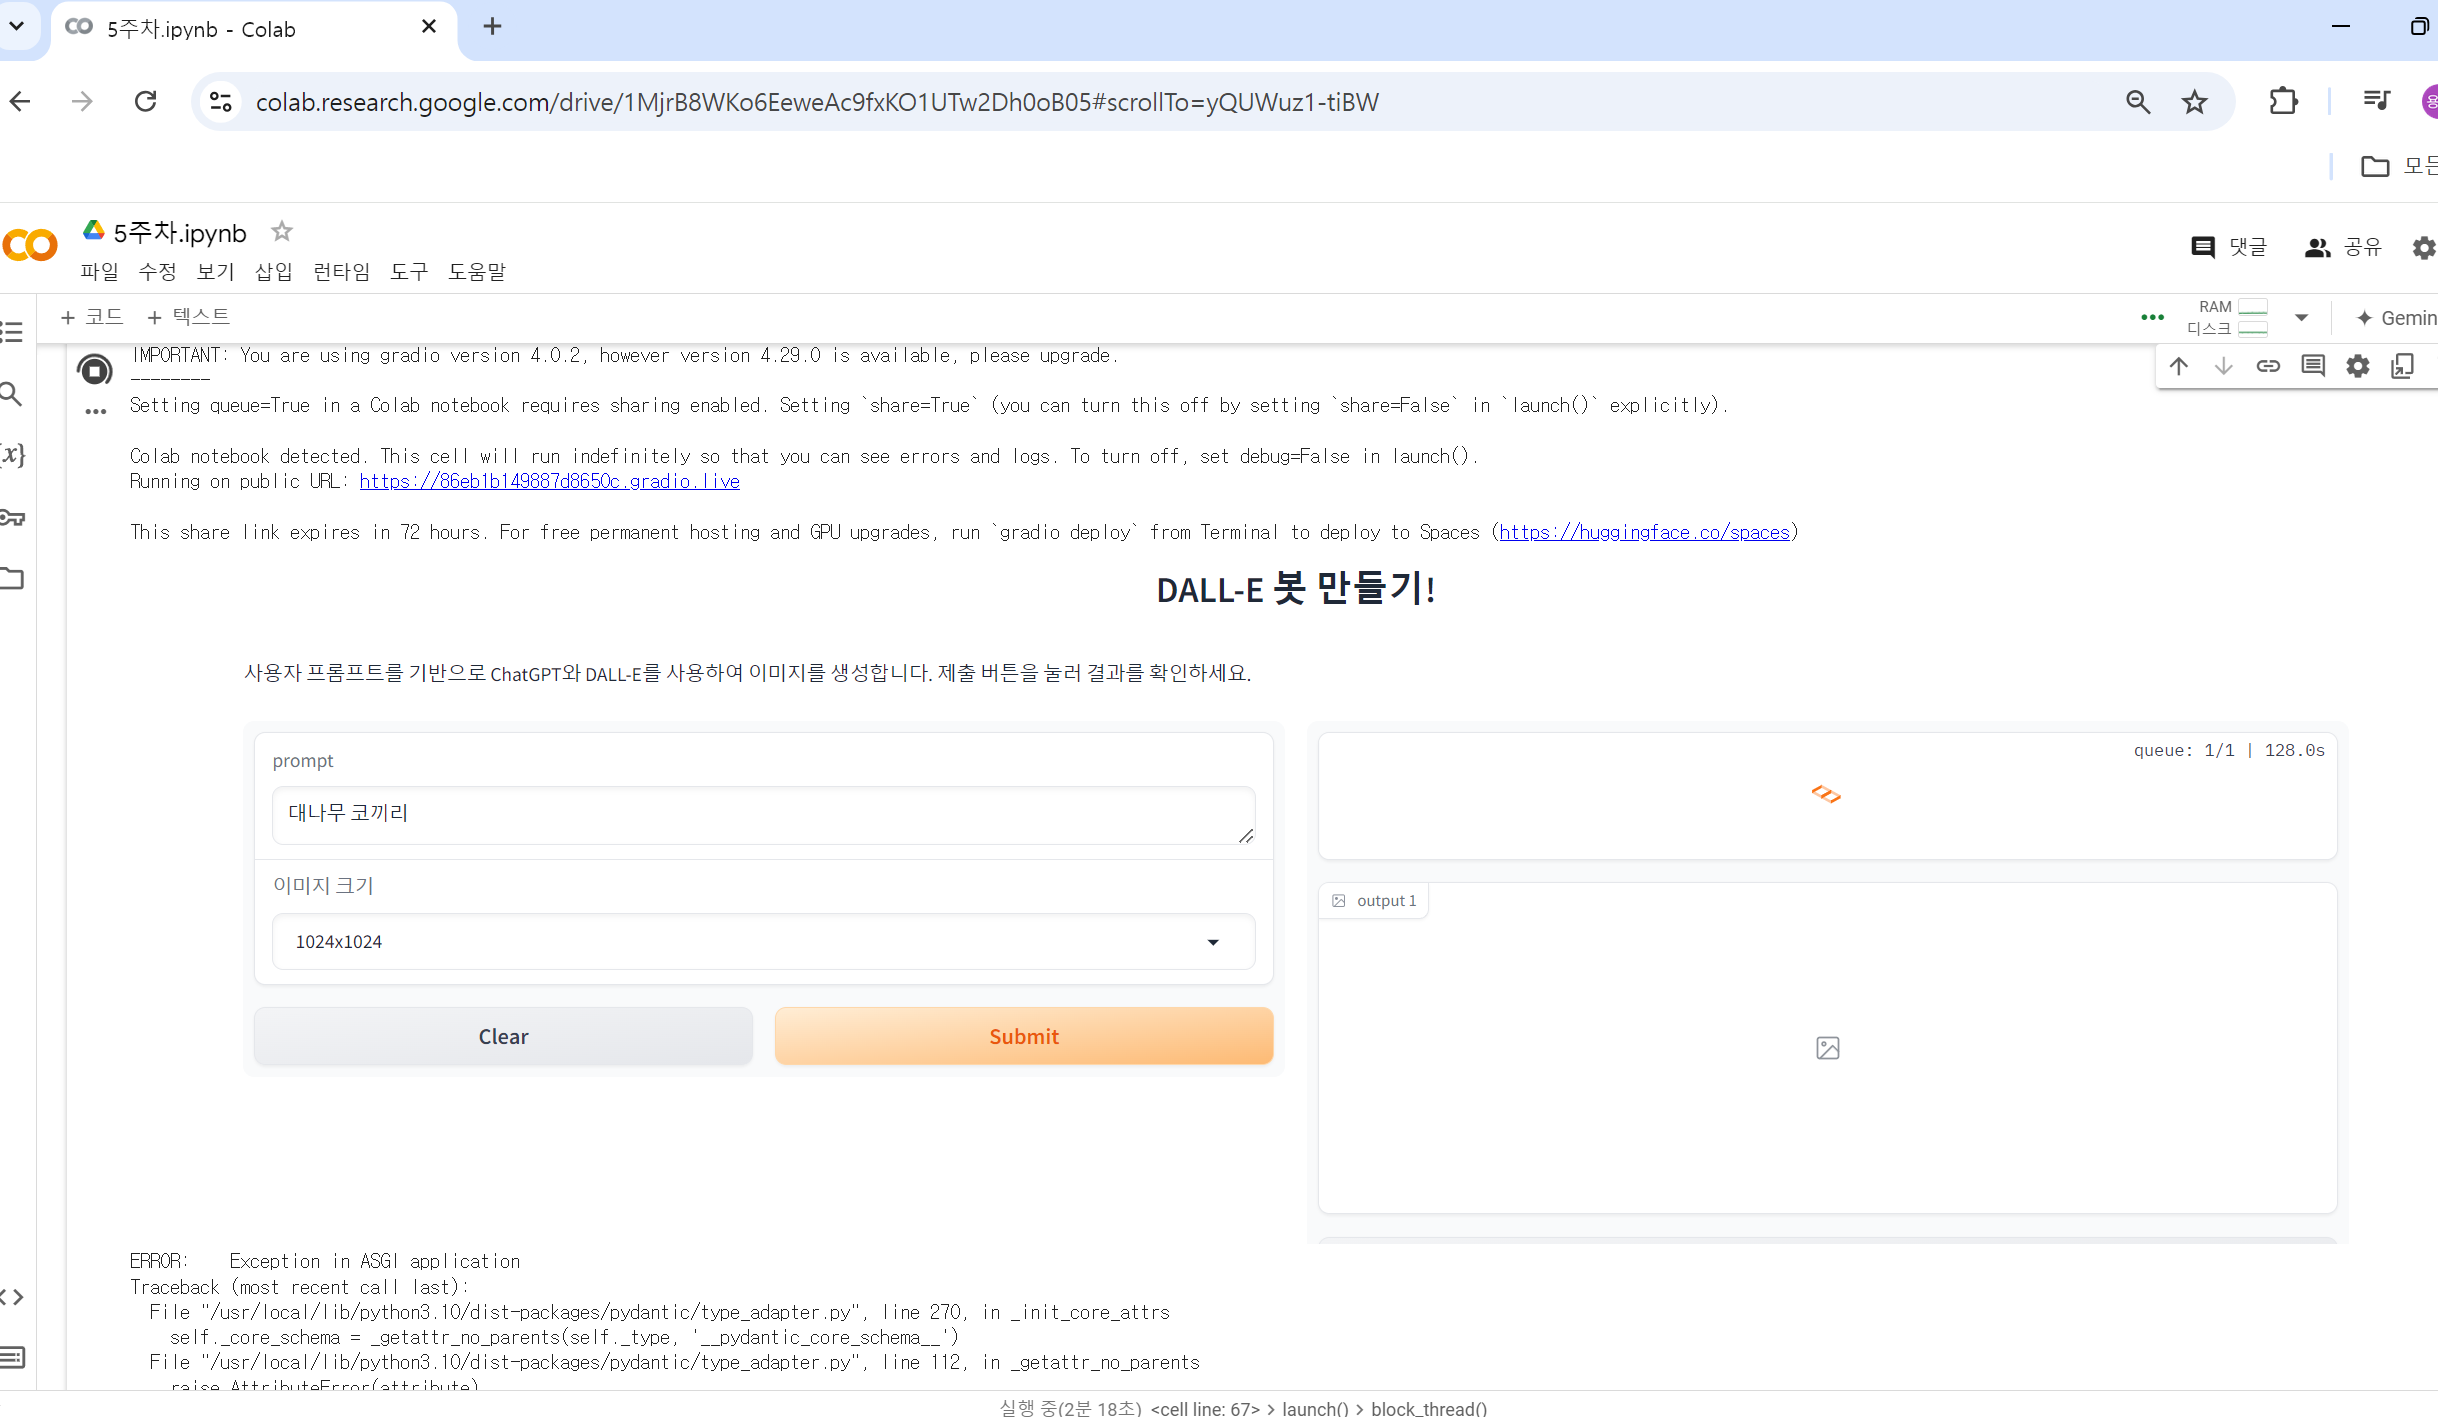2438x1417 pixels.
Task: Open the Gemini assistant button
Action: tap(2396, 318)
